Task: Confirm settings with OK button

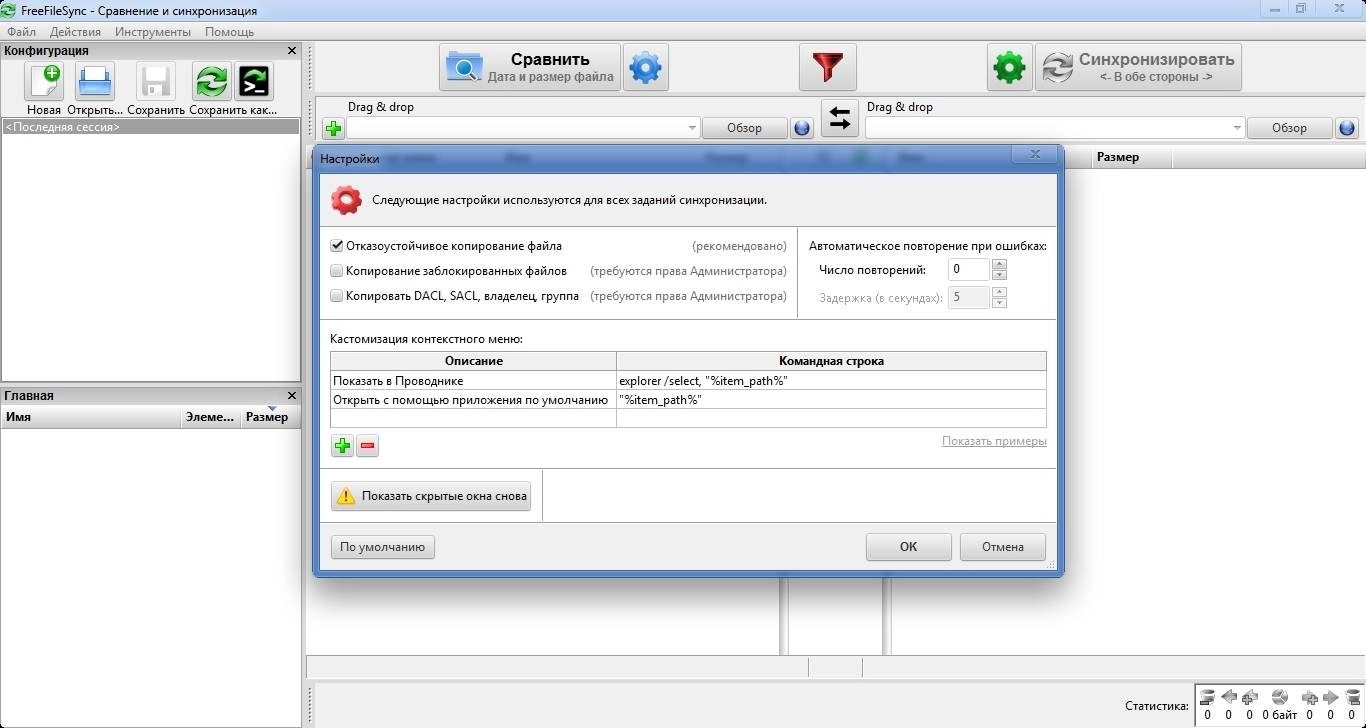Action: click(x=908, y=547)
